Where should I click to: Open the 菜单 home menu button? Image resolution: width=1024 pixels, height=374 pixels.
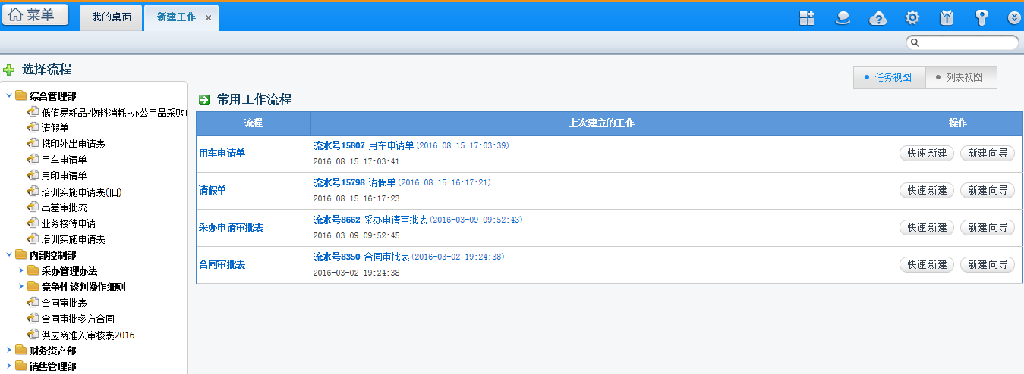point(35,15)
